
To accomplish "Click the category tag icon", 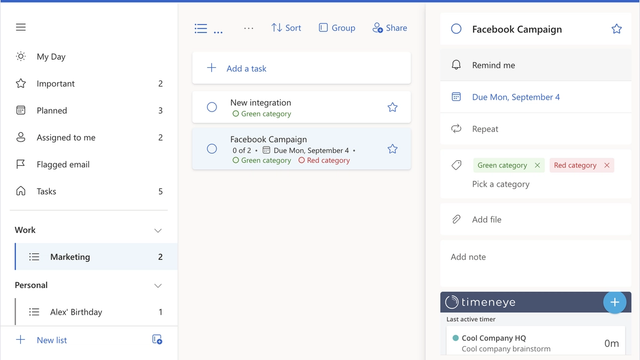I will tap(456, 165).
